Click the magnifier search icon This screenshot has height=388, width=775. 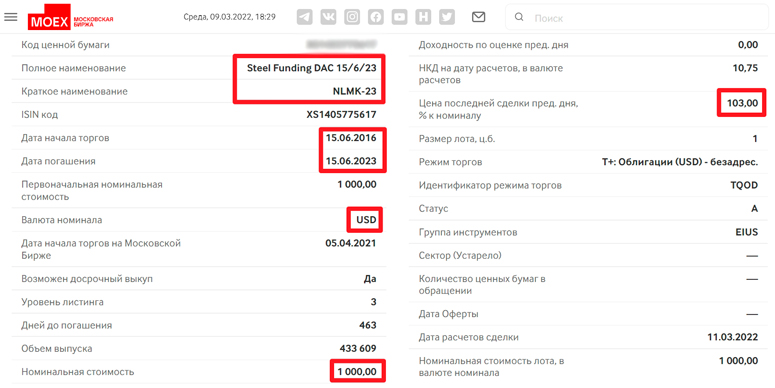pos(519,17)
